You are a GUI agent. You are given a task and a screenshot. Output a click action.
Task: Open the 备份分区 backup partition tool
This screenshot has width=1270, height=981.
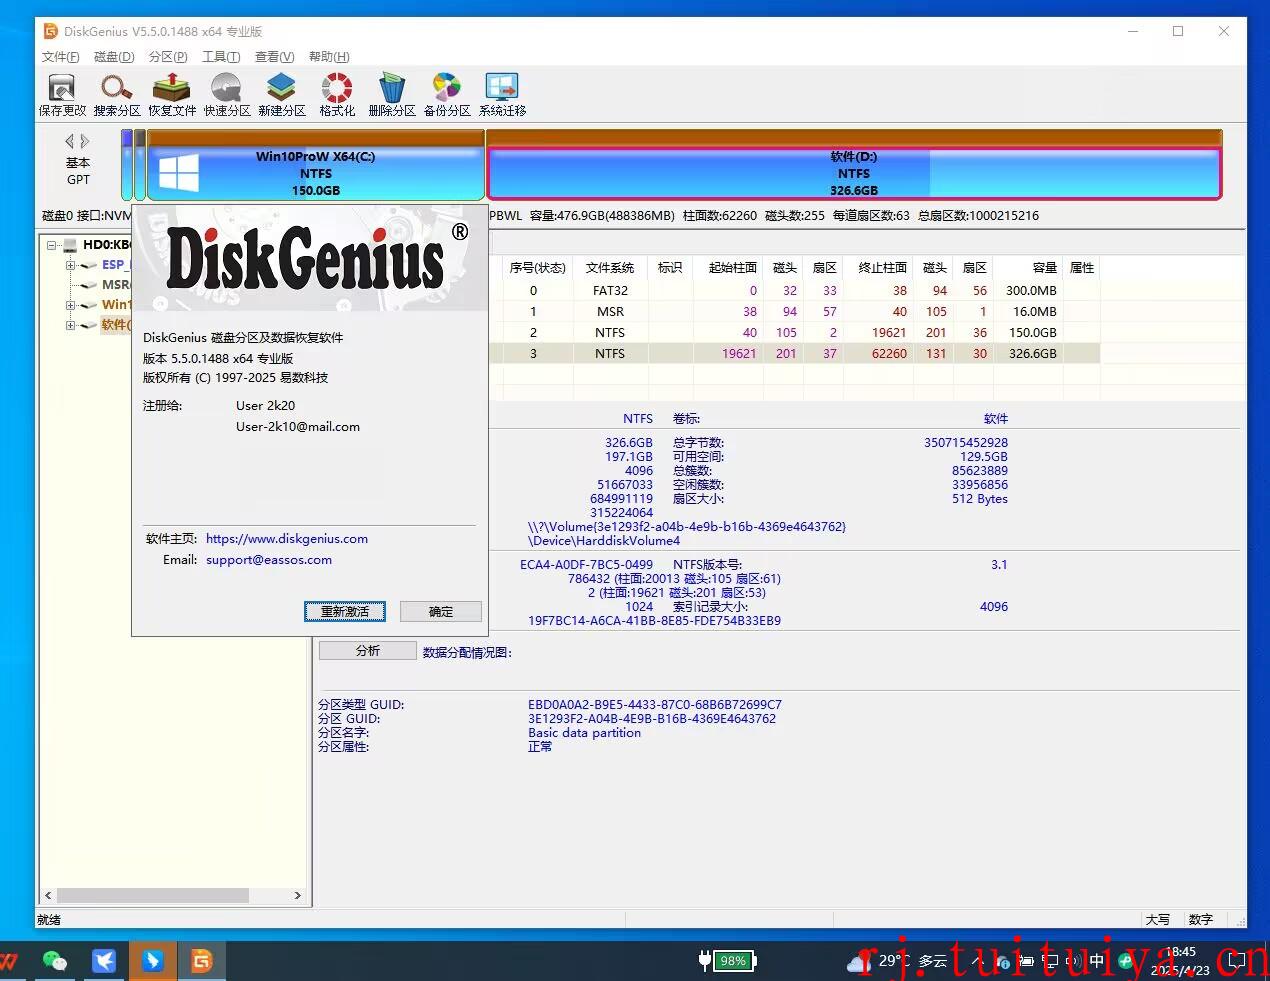pos(447,95)
